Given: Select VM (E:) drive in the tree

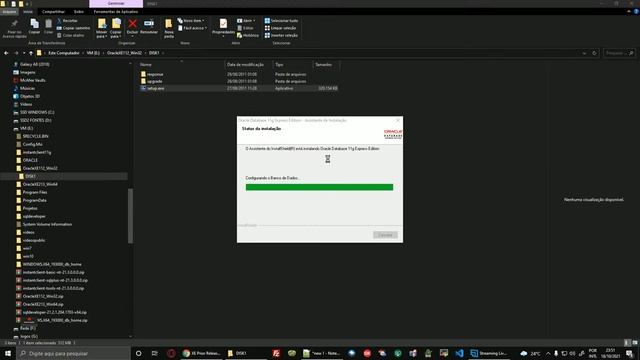Looking at the screenshot, I should [27, 129].
